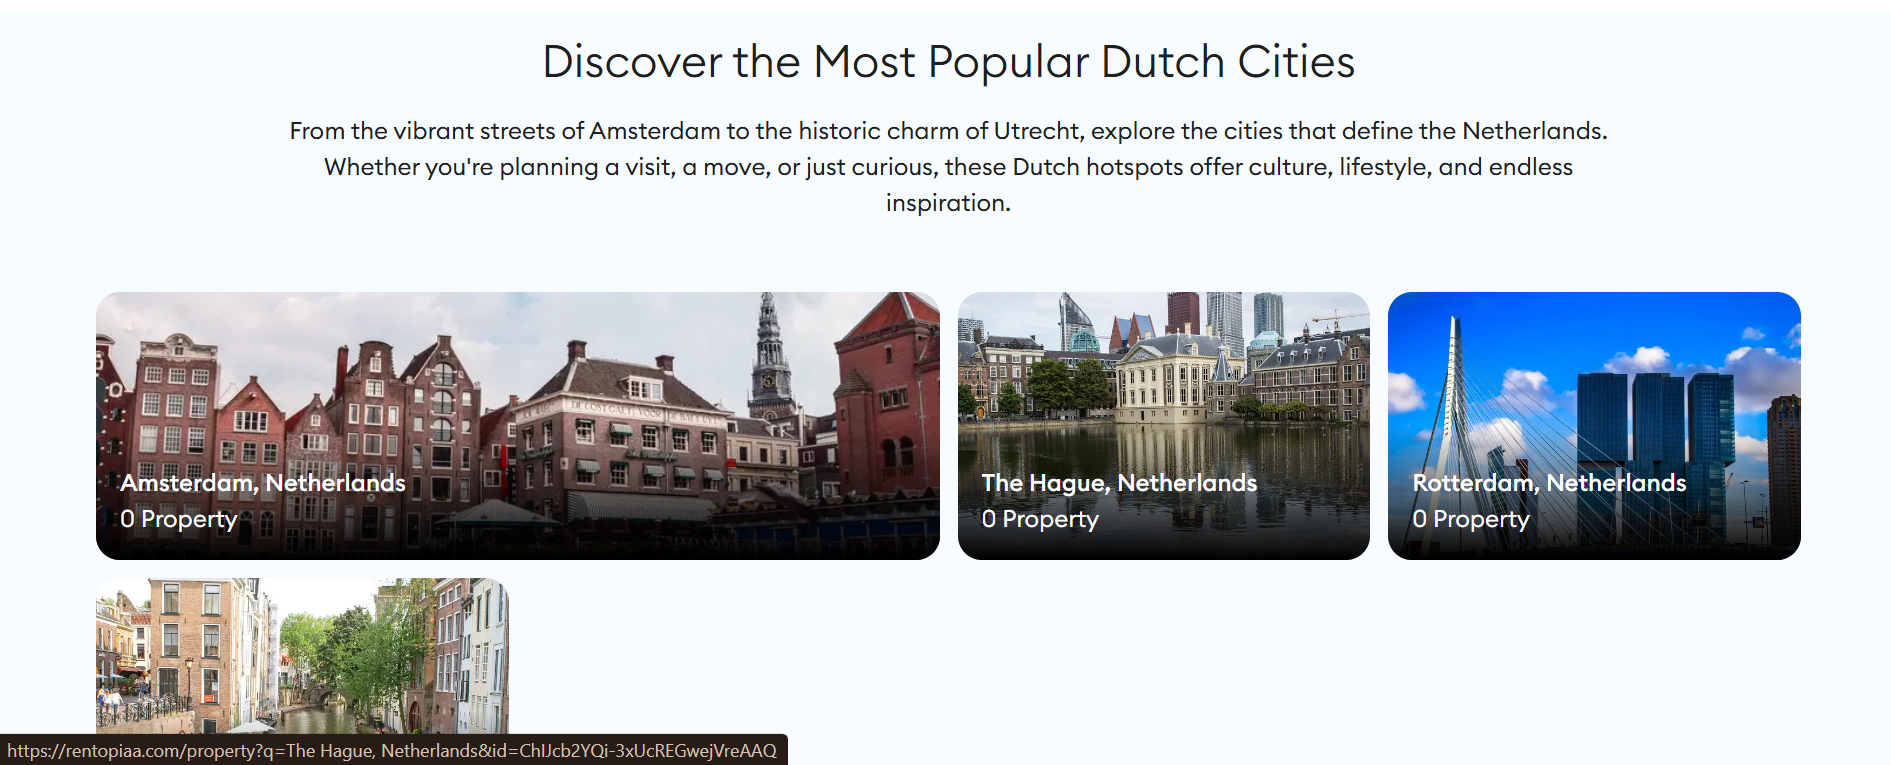Select "0 Property" under Rotterdam
1891x765 pixels.
(x=1471, y=519)
